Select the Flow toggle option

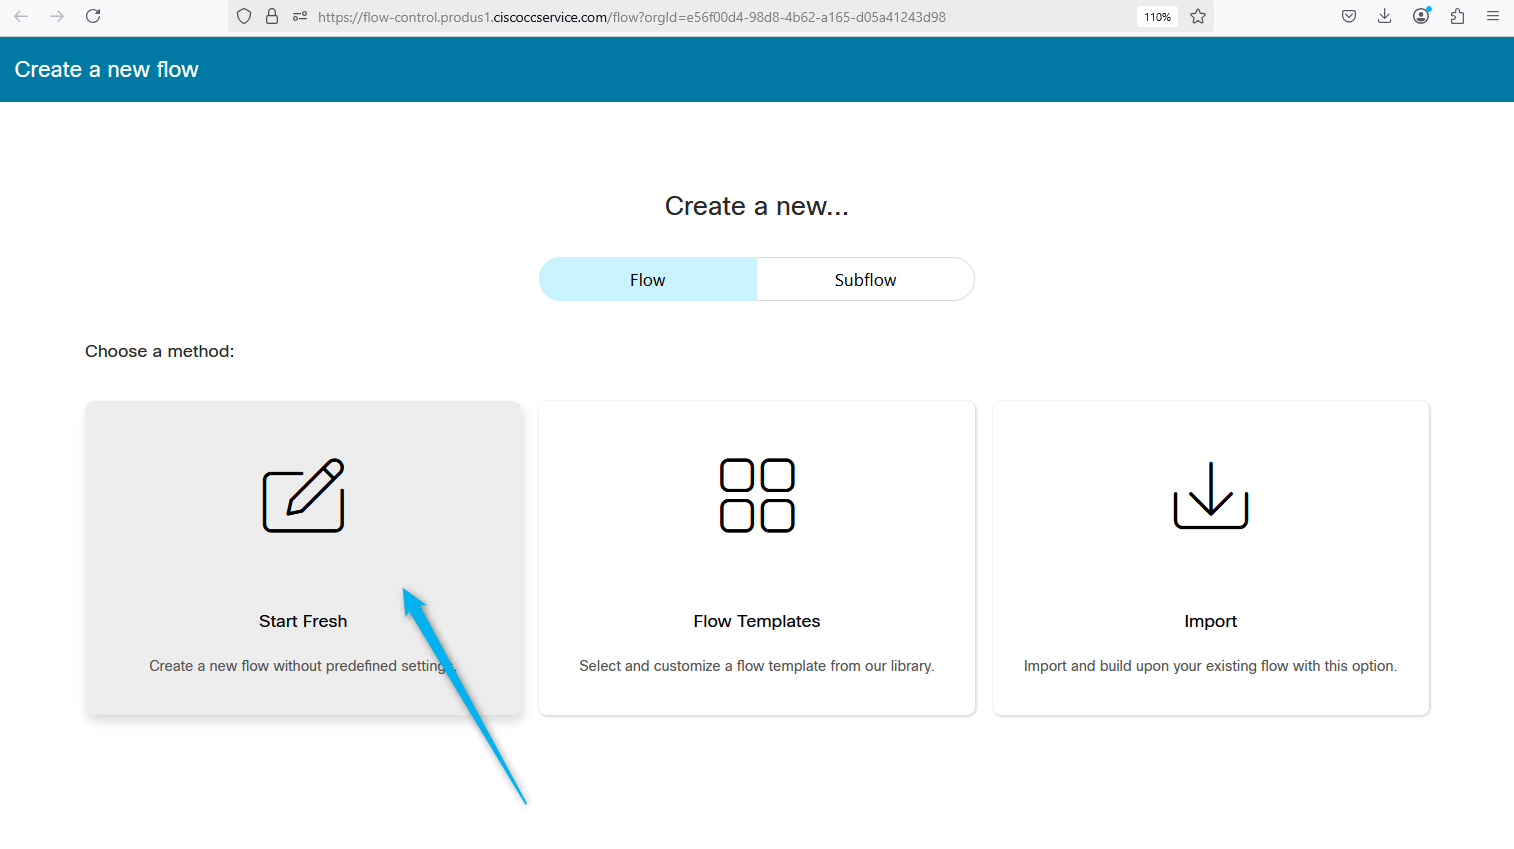coord(648,280)
